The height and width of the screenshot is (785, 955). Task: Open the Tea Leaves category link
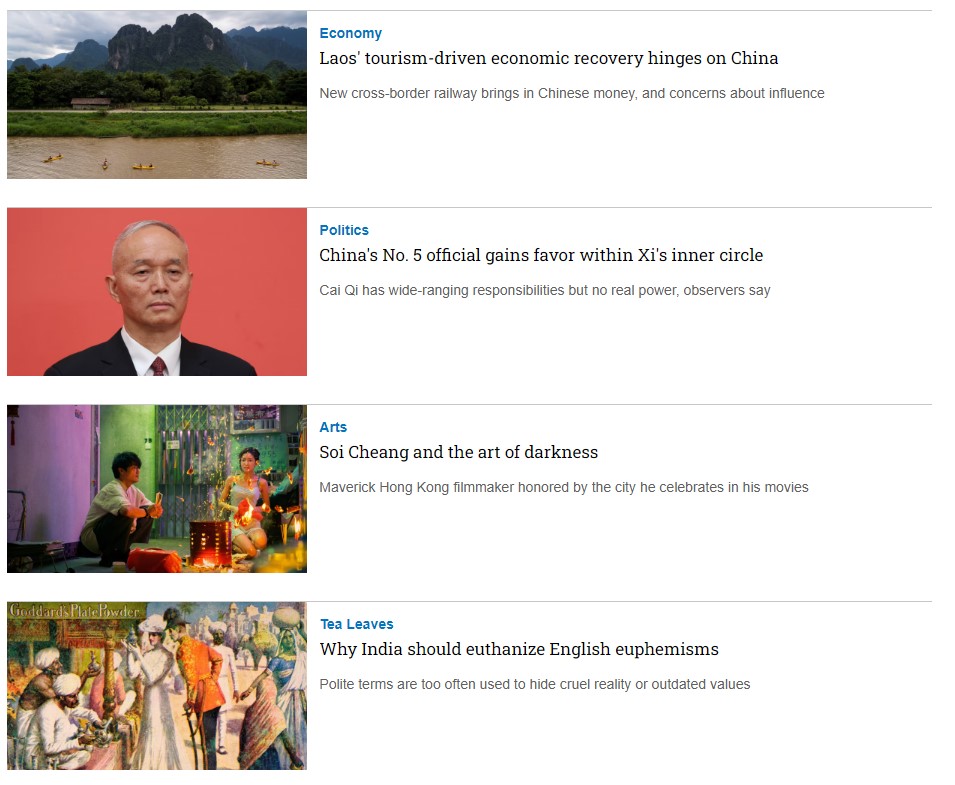coord(356,624)
